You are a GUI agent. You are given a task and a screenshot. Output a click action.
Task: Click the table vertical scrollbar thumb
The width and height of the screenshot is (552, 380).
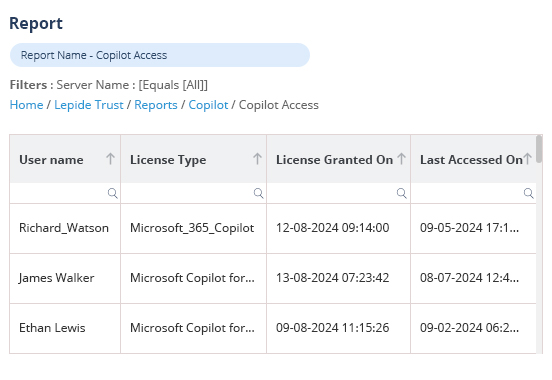539,149
